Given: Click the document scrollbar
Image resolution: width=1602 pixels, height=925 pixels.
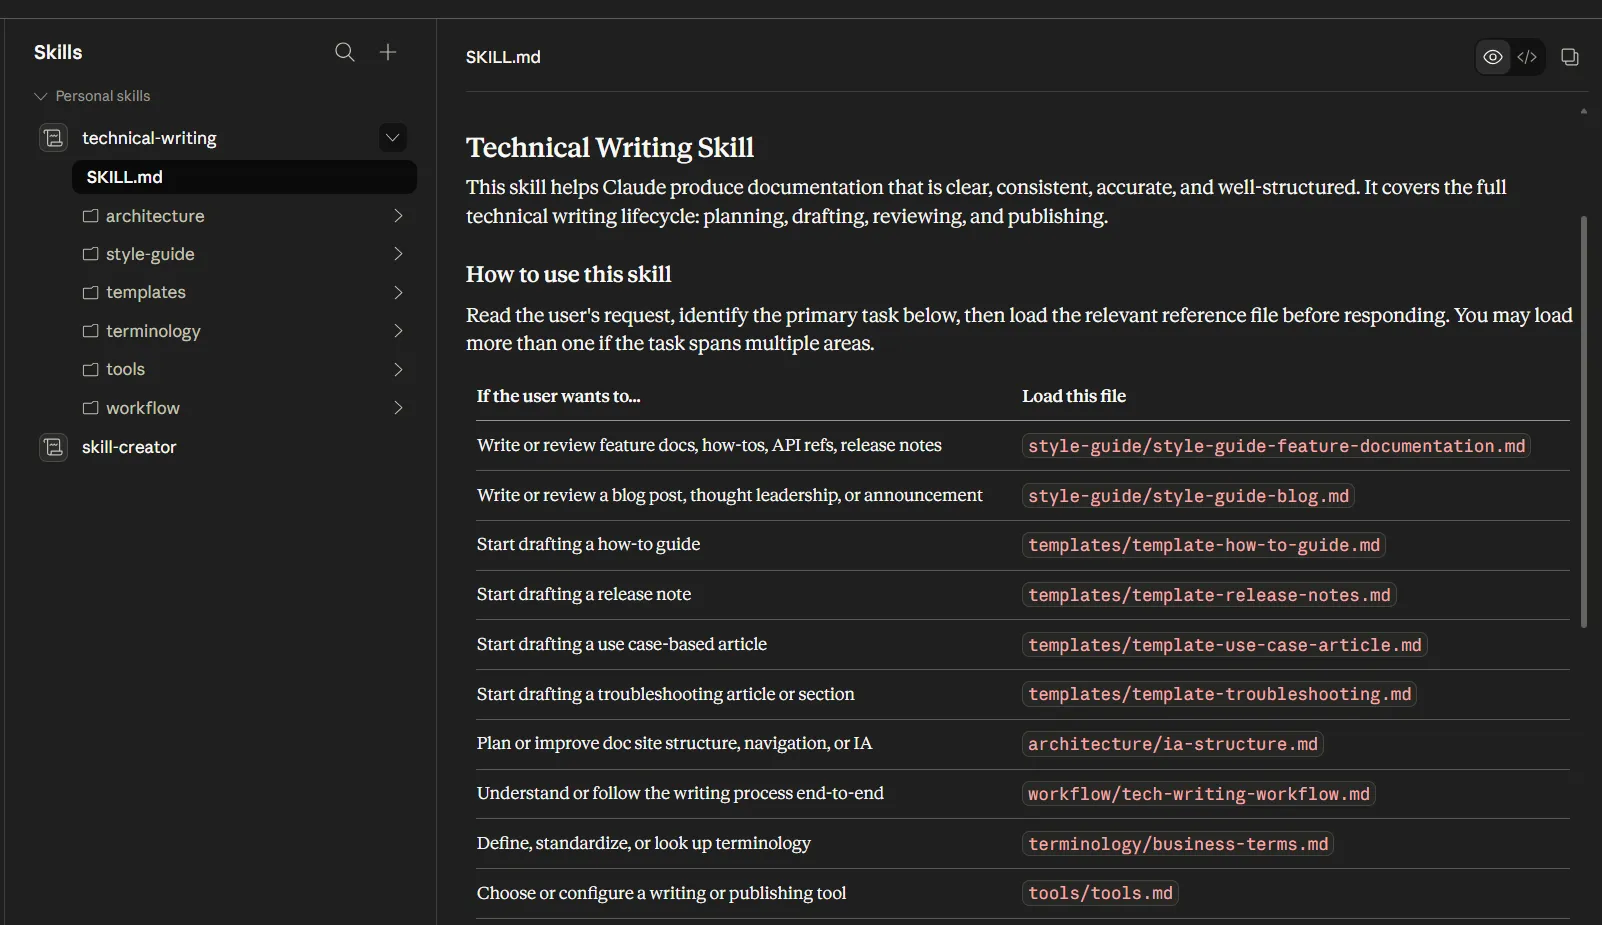Looking at the screenshot, I should click(x=1583, y=417).
